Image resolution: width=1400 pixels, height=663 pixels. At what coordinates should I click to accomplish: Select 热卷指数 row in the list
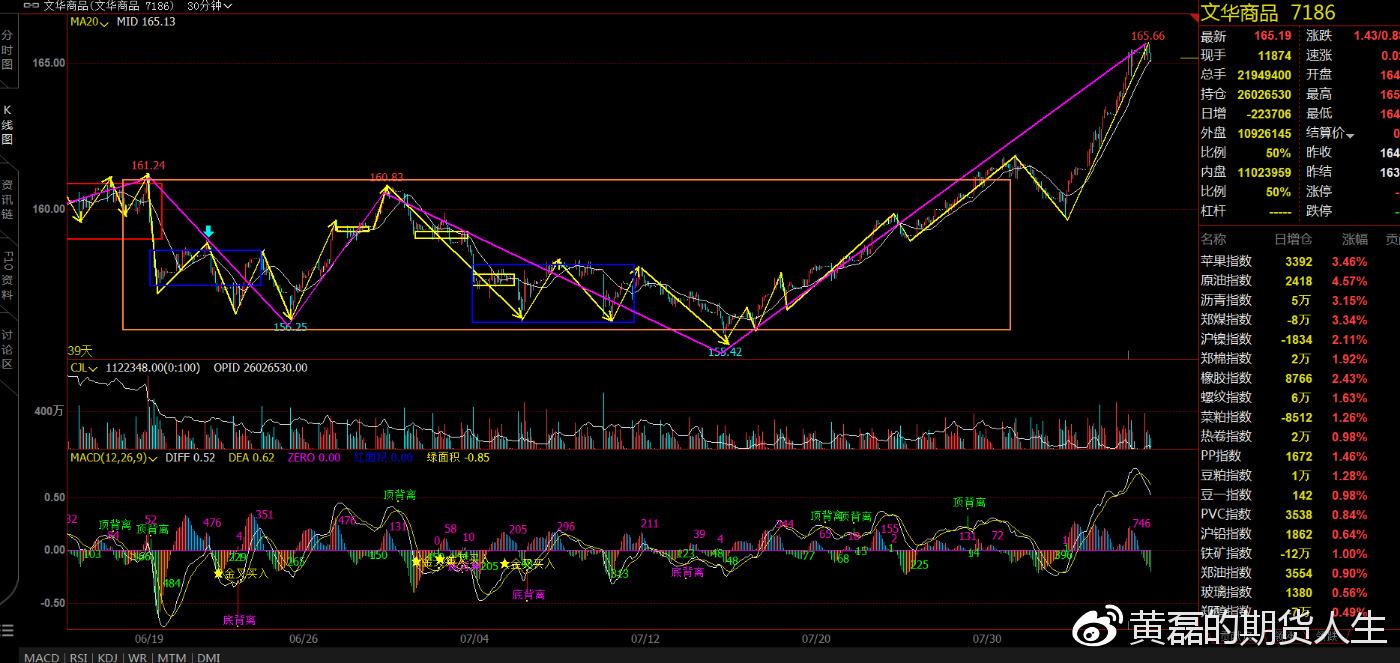pyautogui.click(x=1299, y=437)
